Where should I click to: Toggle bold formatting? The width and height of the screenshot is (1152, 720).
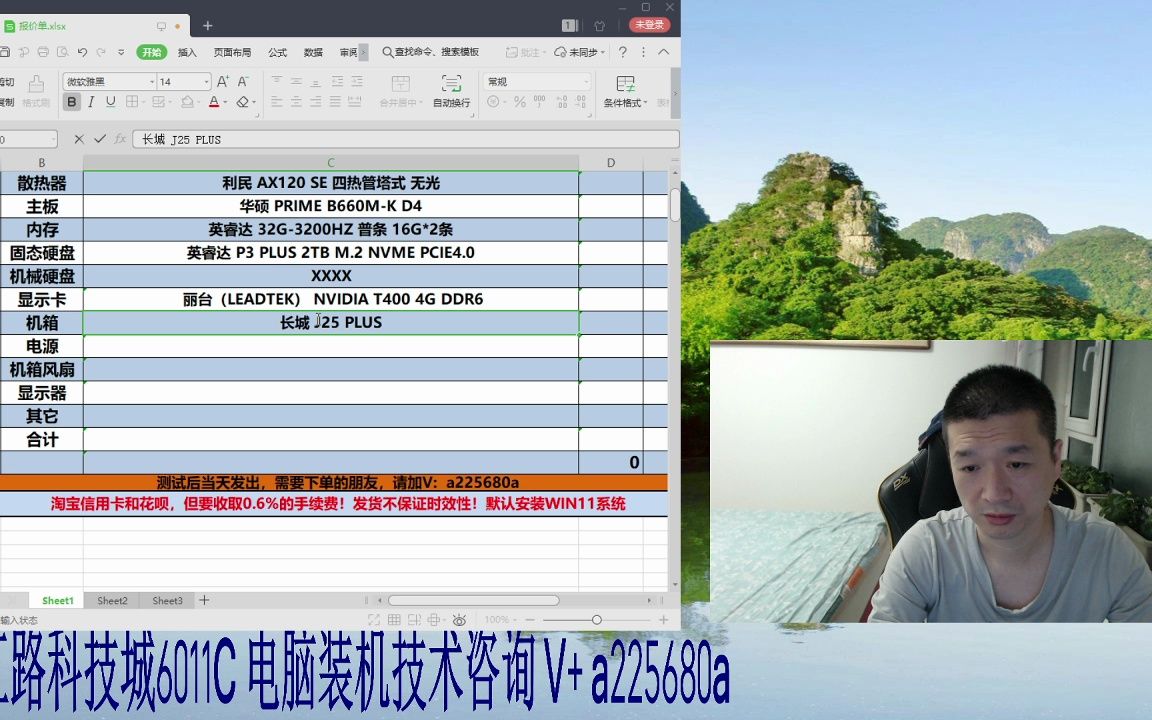[72, 102]
